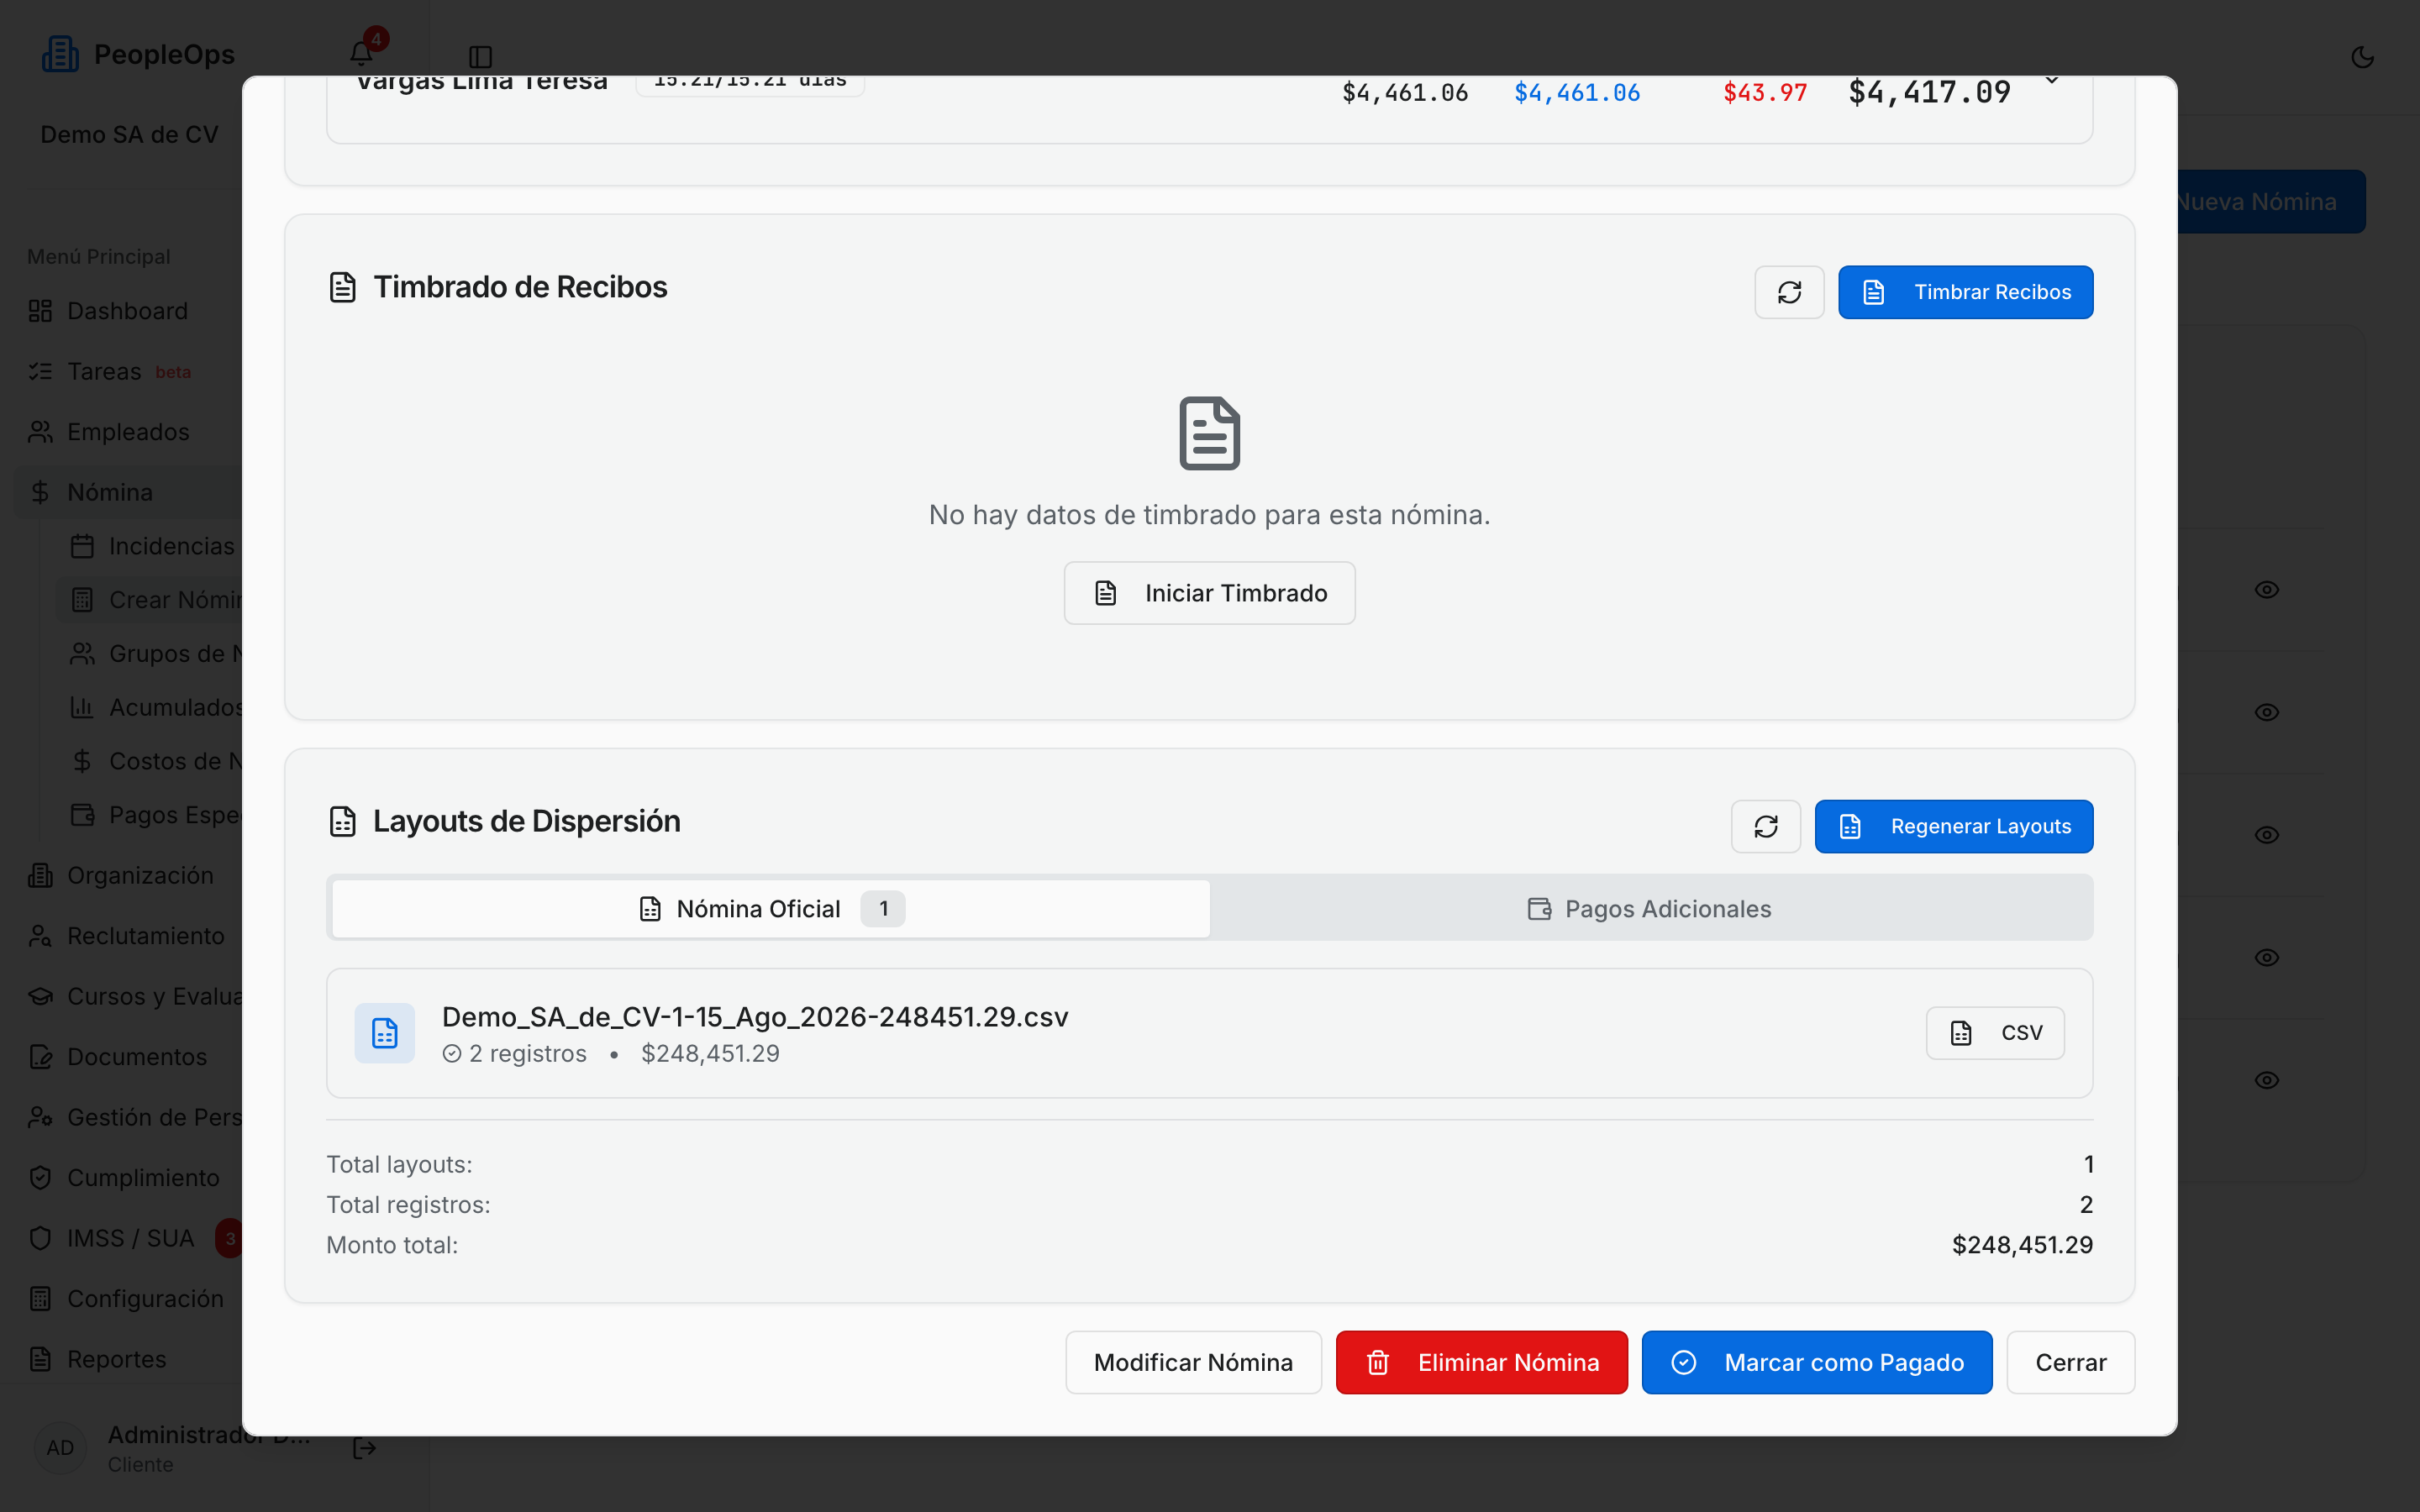Click the PeopleOps logo icon
2420x1512 pixels.
pos(60,54)
